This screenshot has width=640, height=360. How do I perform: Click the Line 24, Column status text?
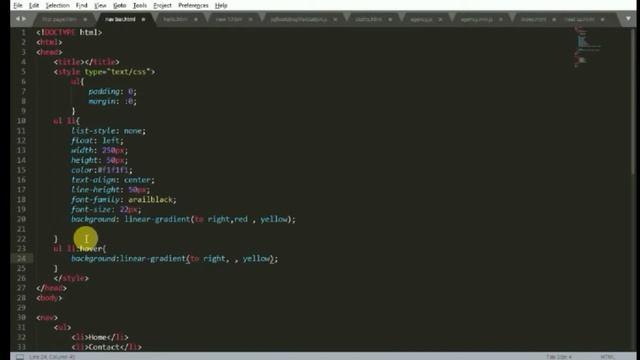coord(52,357)
